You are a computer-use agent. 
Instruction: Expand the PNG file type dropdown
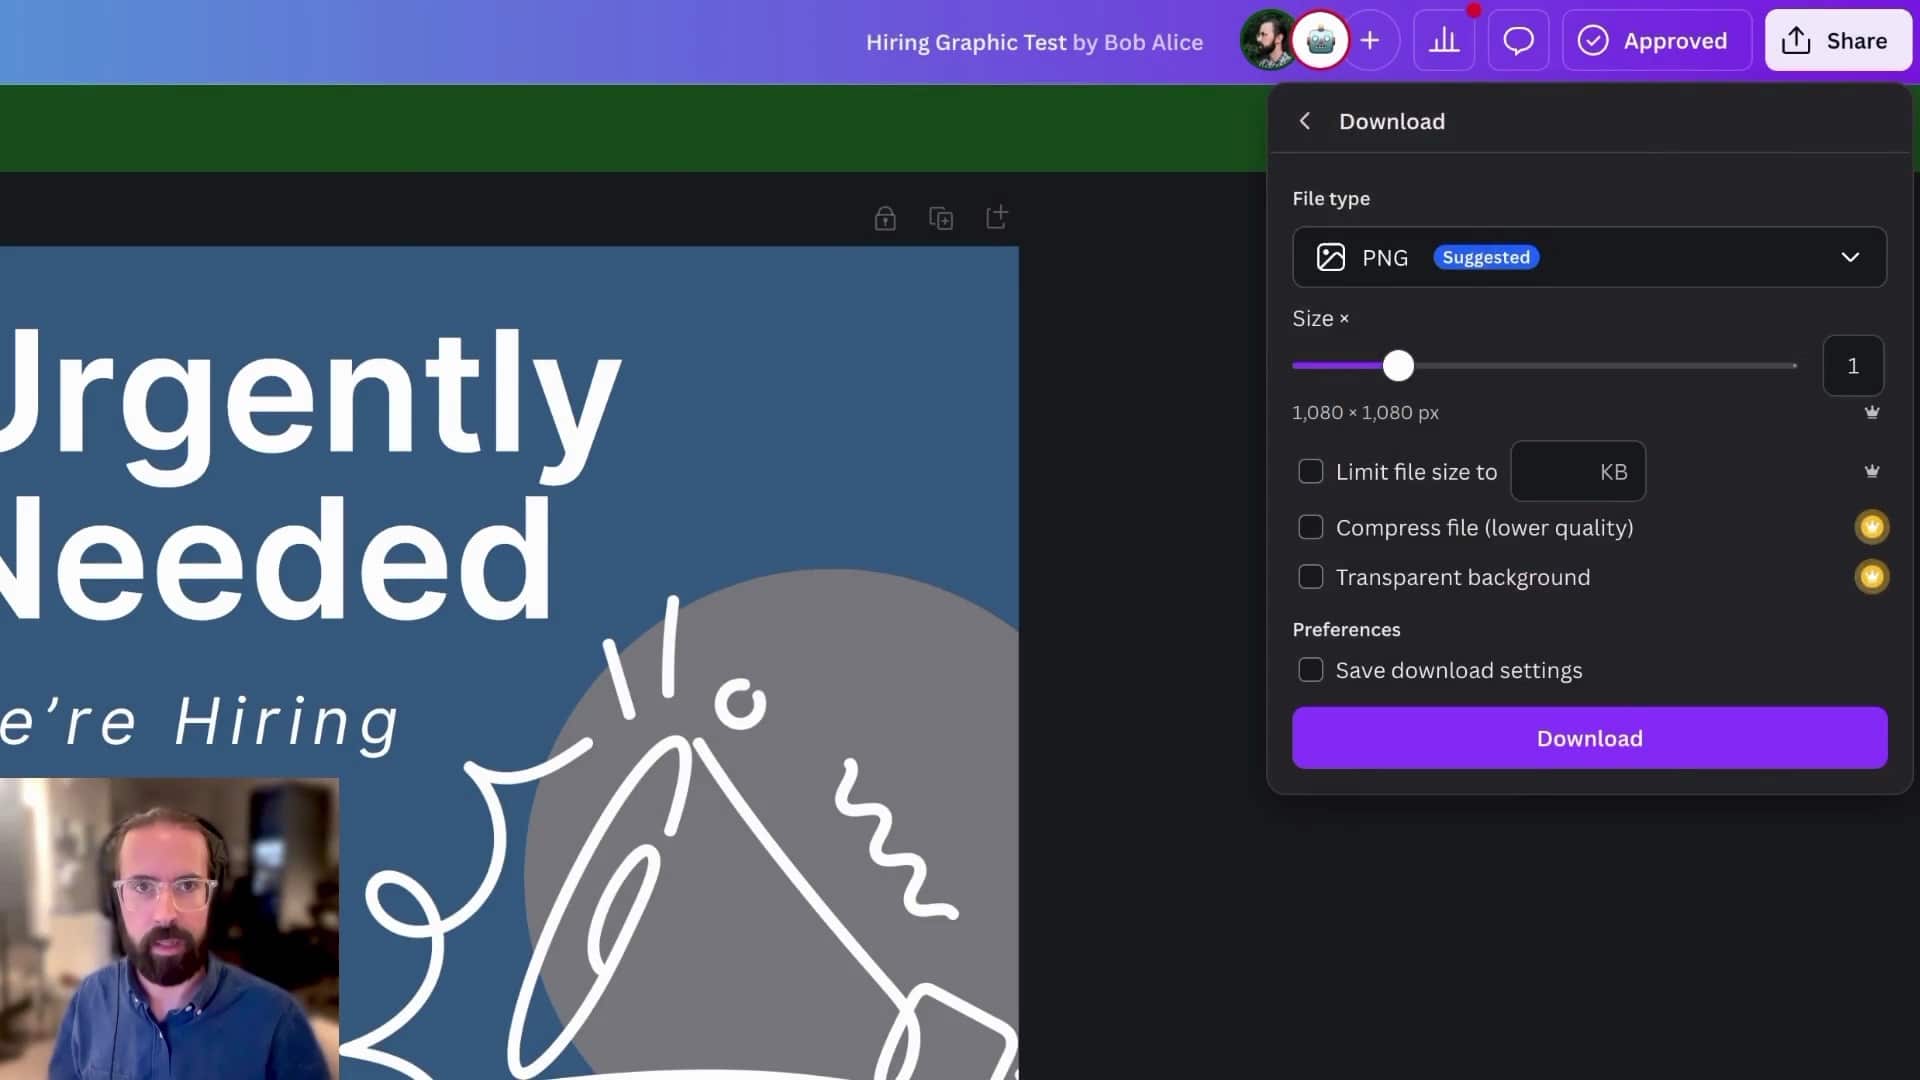[1589, 257]
